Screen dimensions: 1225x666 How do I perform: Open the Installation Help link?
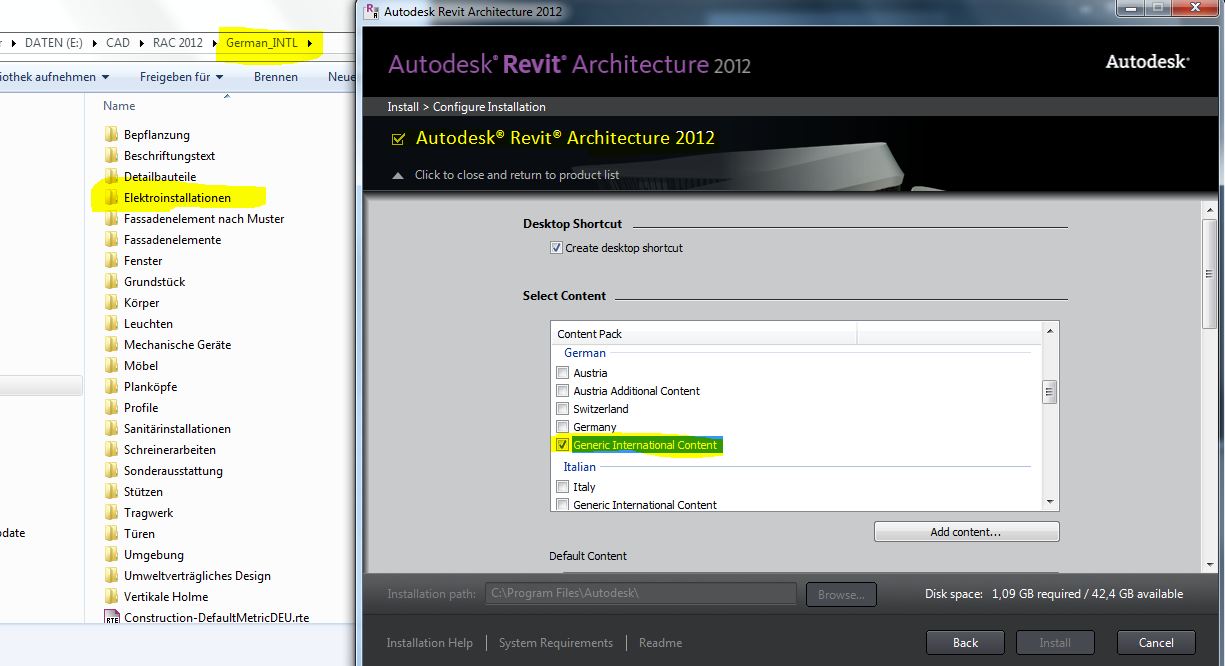[x=430, y=643]
